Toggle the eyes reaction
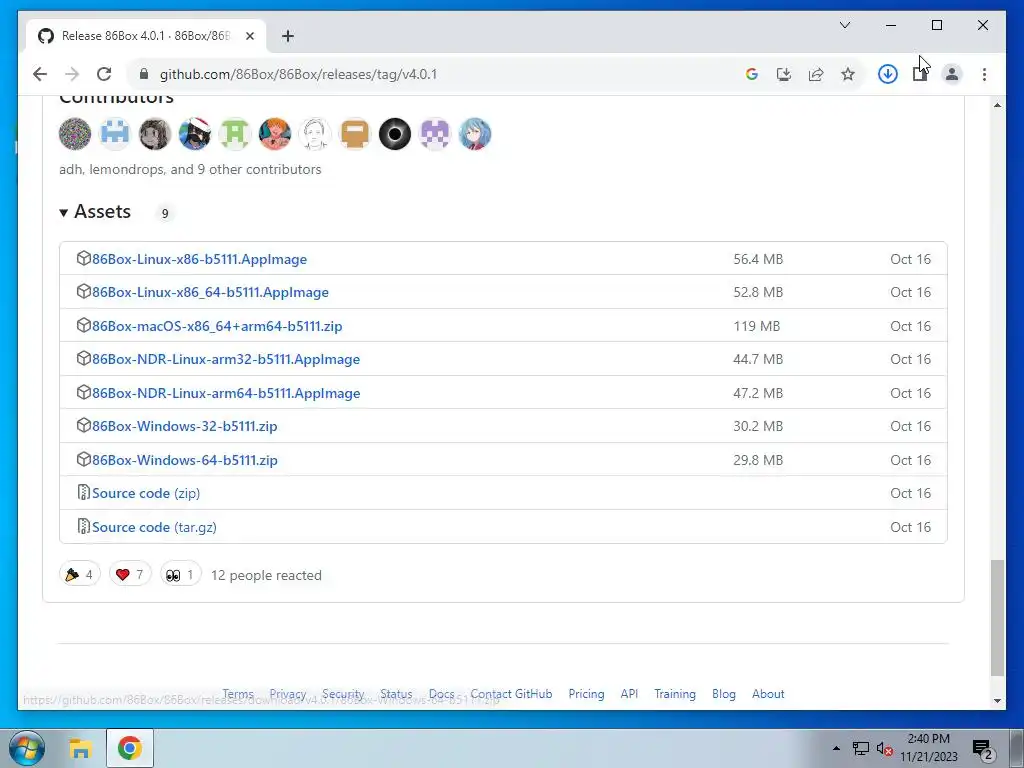Image resolution: width=1024 pixels, height=768 pixels. [x=180, y=575]
